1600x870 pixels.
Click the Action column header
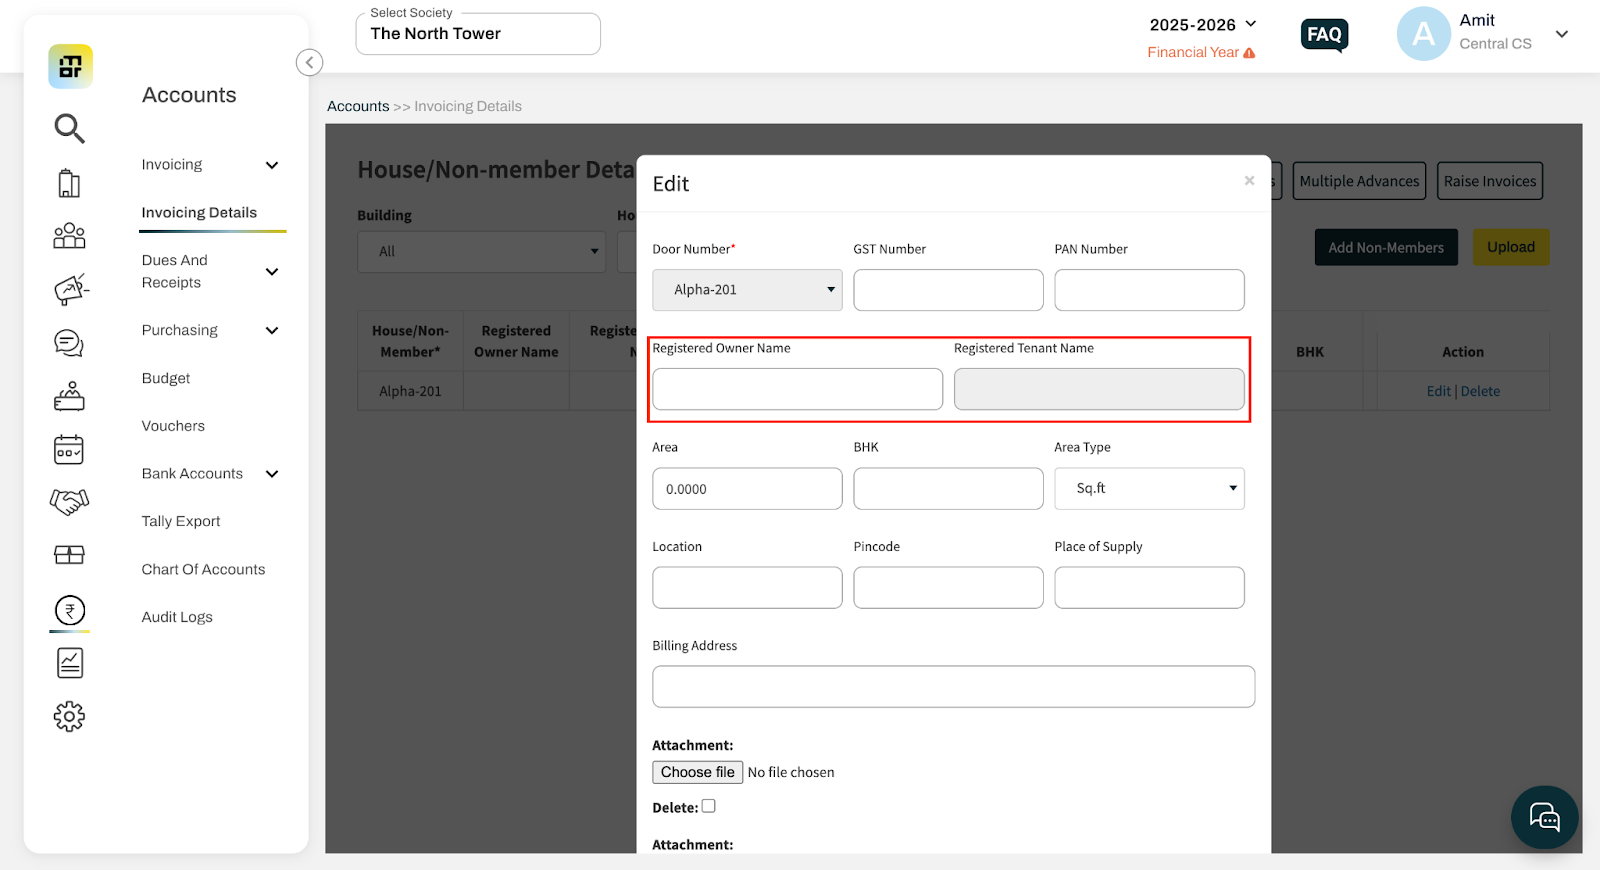(1463, 352)
